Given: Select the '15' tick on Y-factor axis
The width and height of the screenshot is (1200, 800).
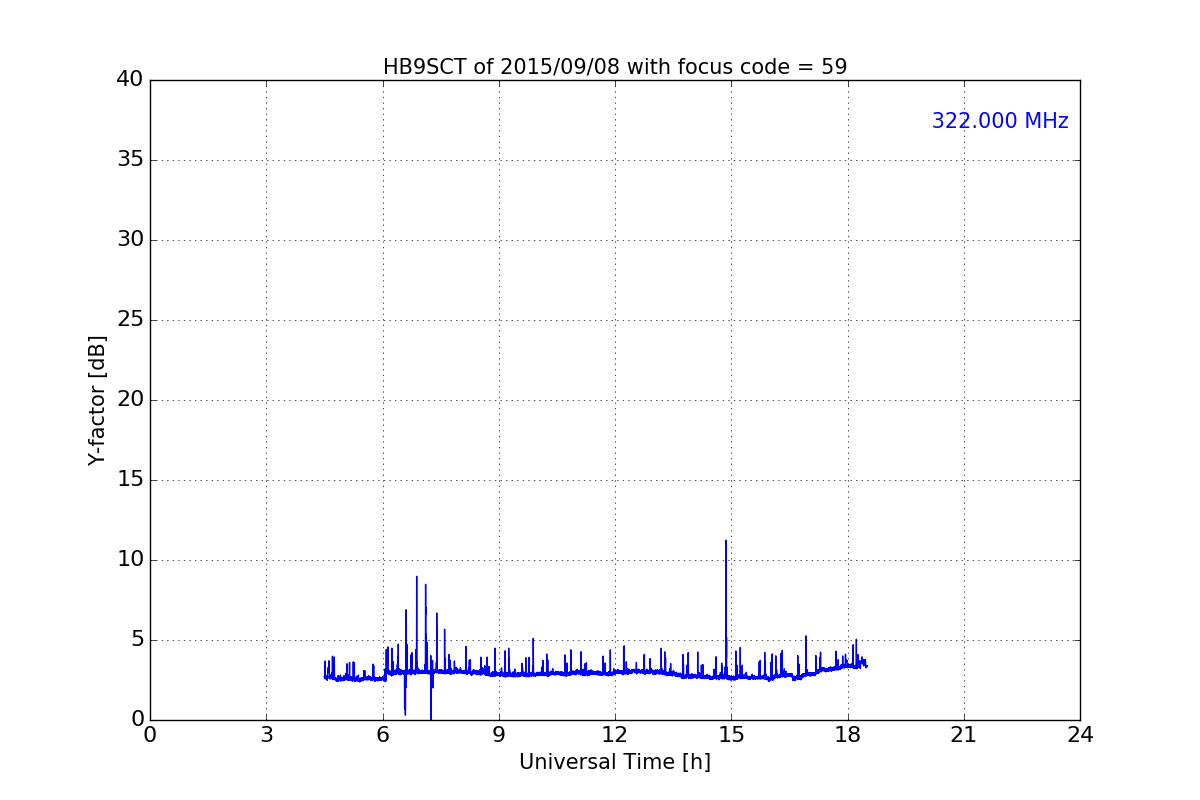Looking at the screenshot, I should (x=130, y=480).
